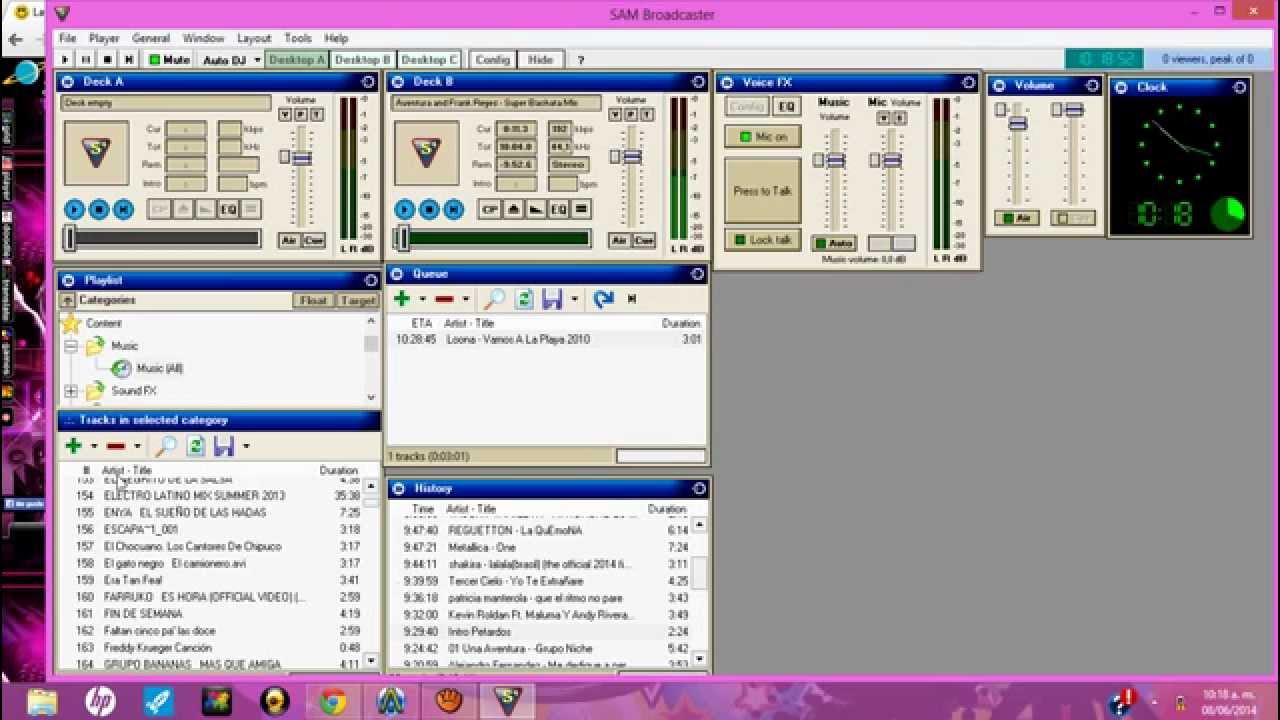The height and width of the screenshot is (720, 1280).
Task: Open dropdown next to Queue's save icon
Action: 574,299
